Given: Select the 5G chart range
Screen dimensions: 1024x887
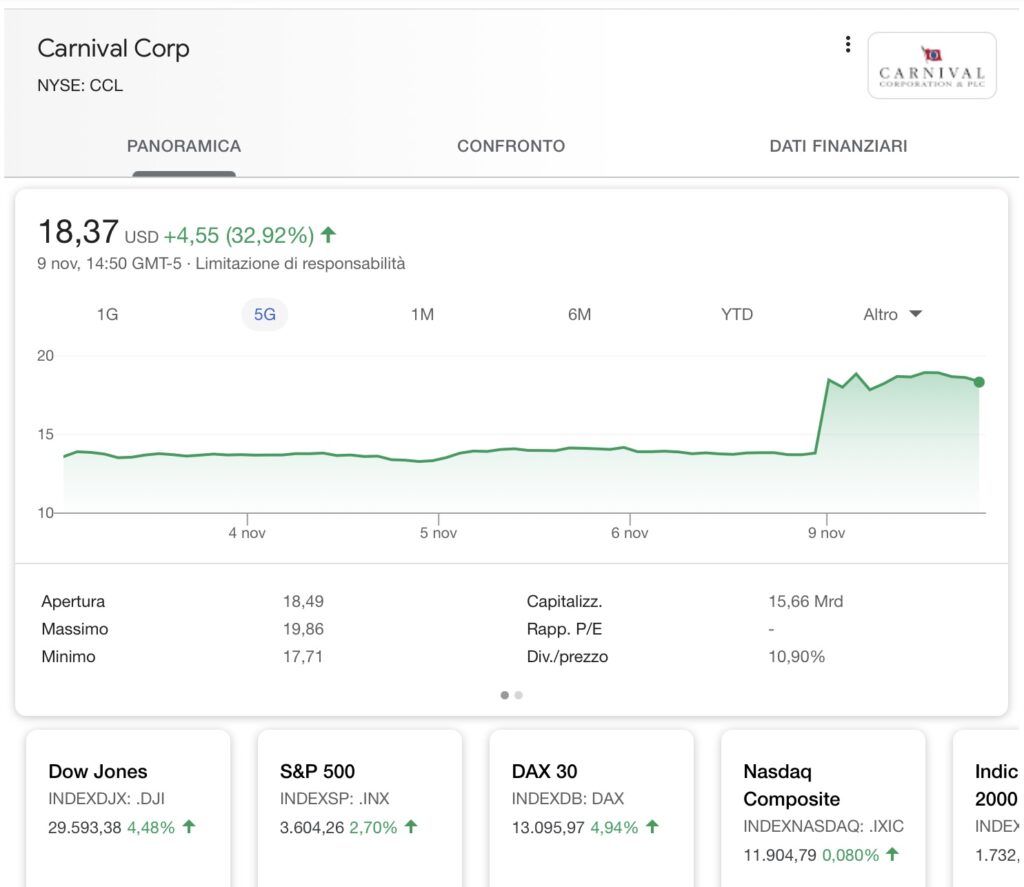Looking at the screenshot, I should coord(264,314).
